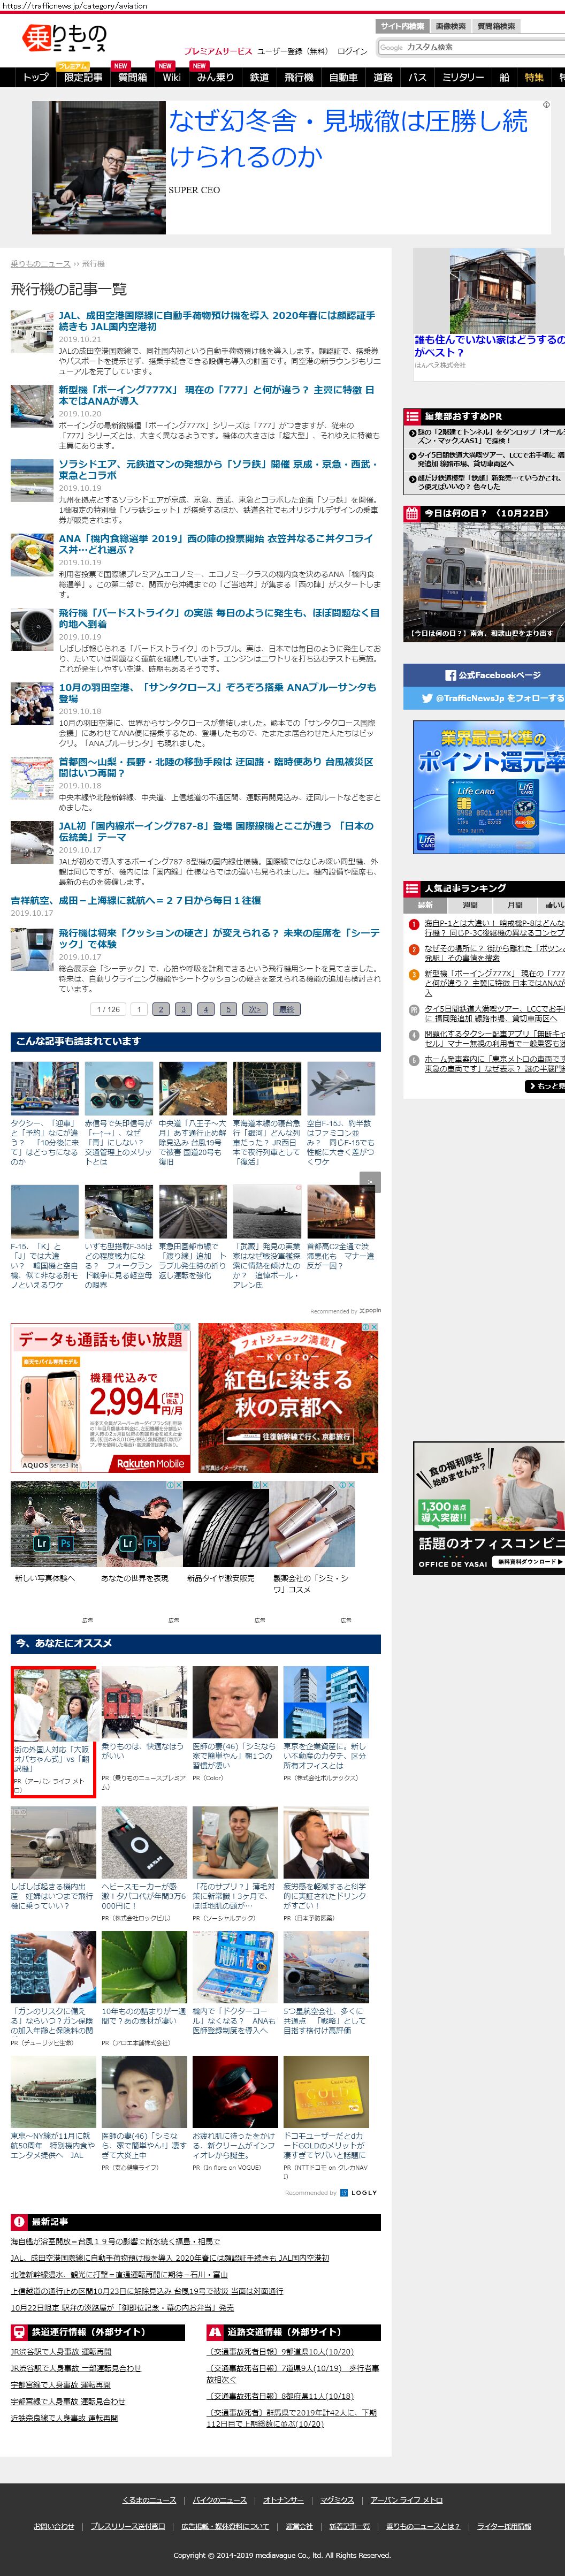Viewport: 565px width, 2576px height.
Task: Go to pagination page 2
Action: tap(161, 1009)
